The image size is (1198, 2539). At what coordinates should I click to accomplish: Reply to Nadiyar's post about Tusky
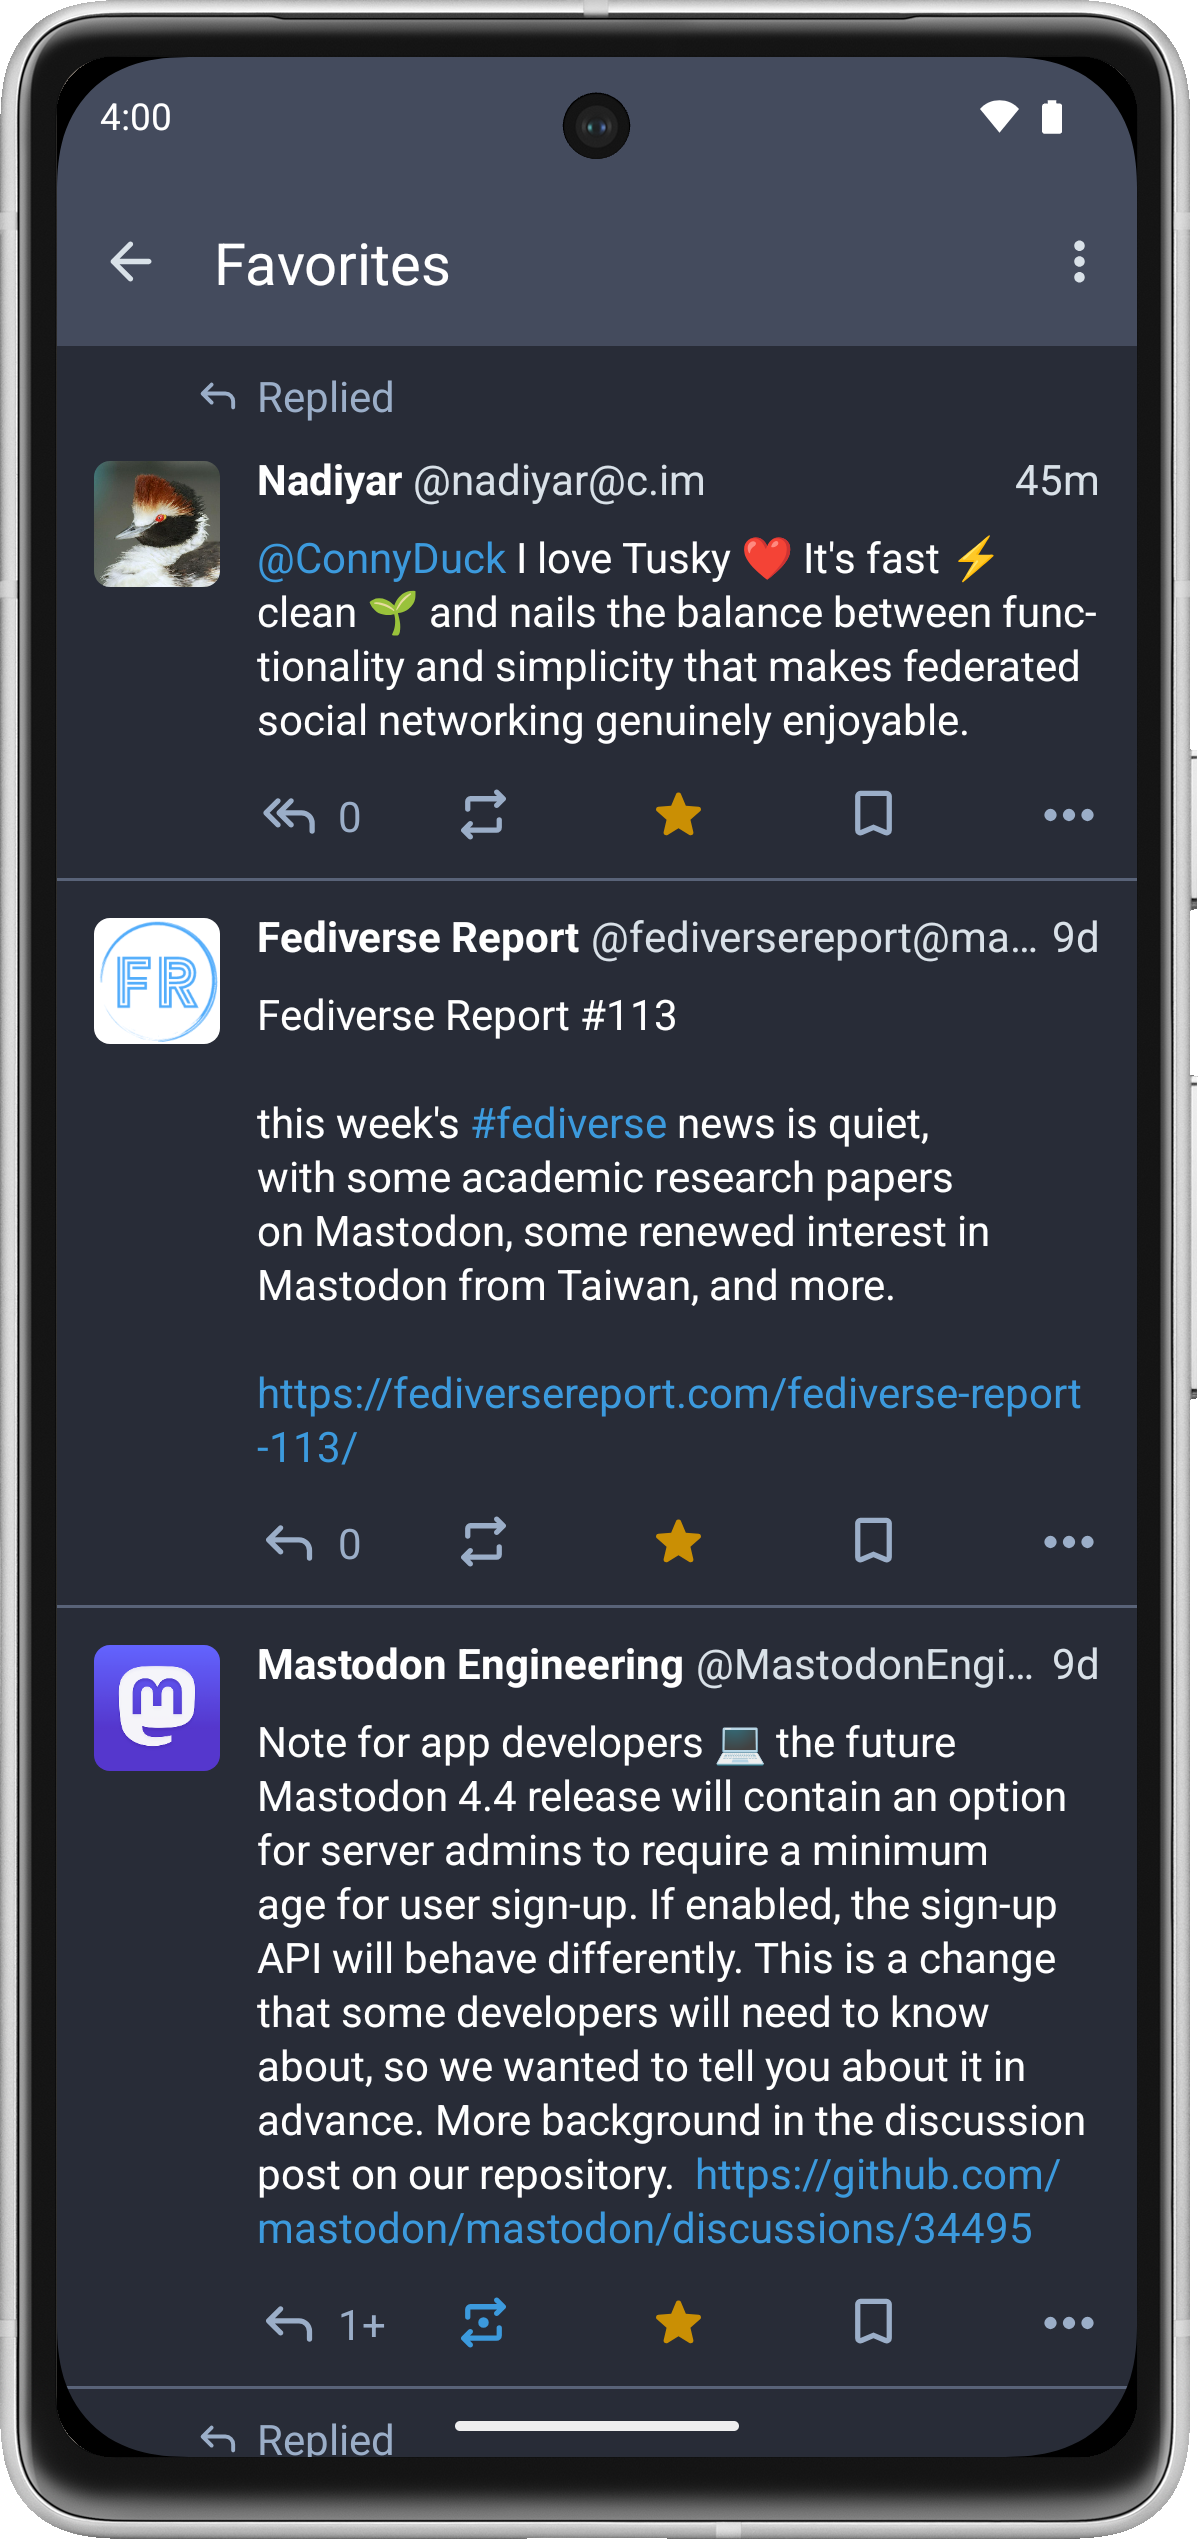coord(289,816)
